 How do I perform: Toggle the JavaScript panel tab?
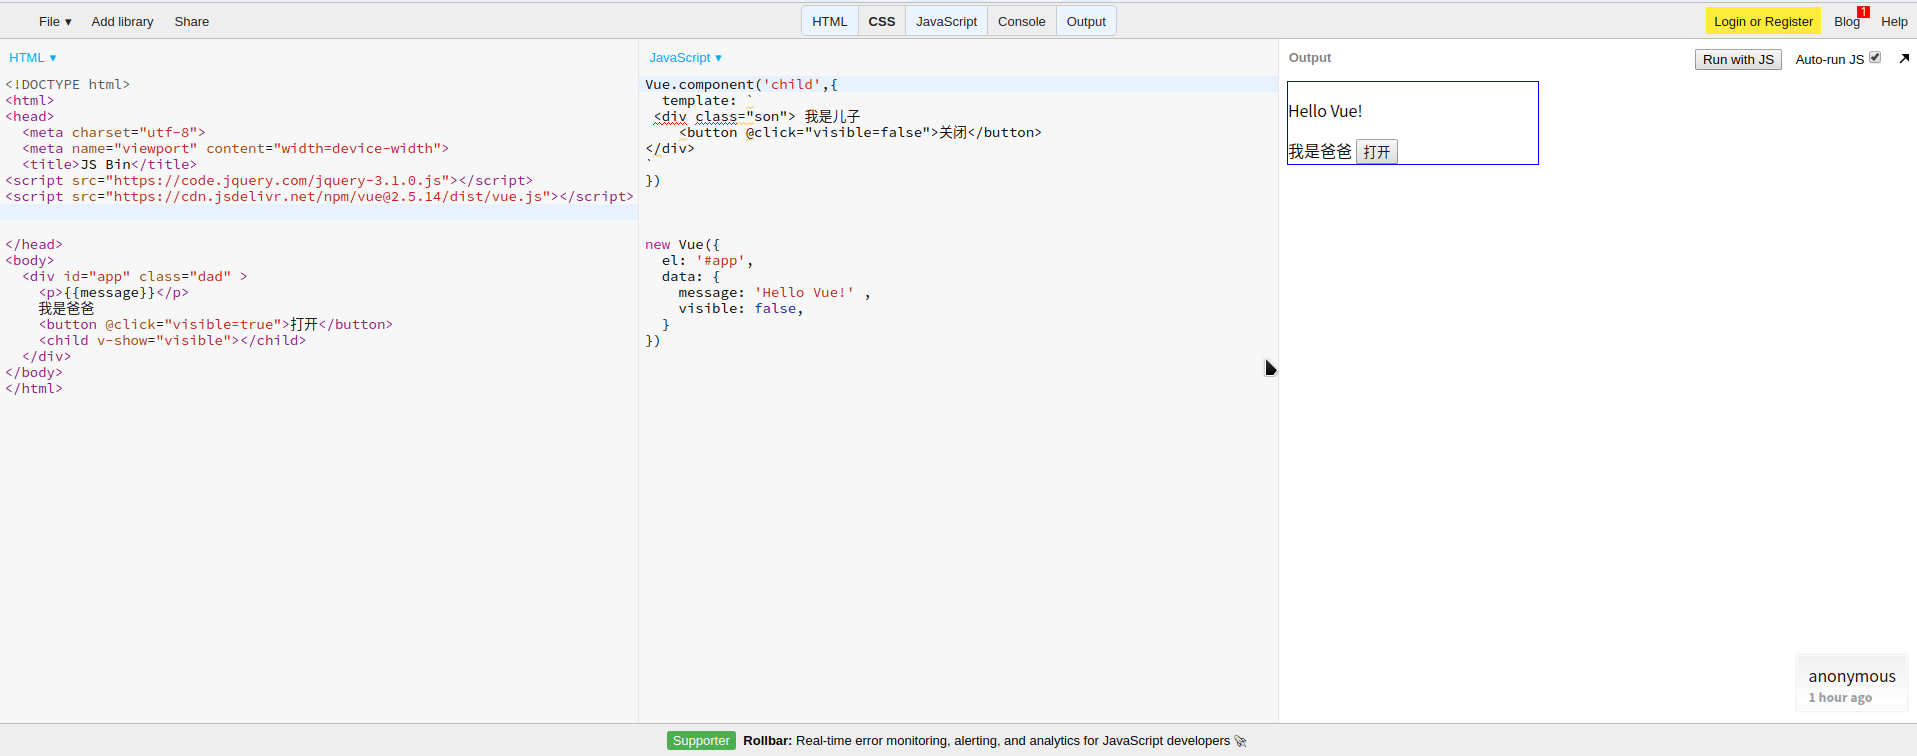pos(946,21)
